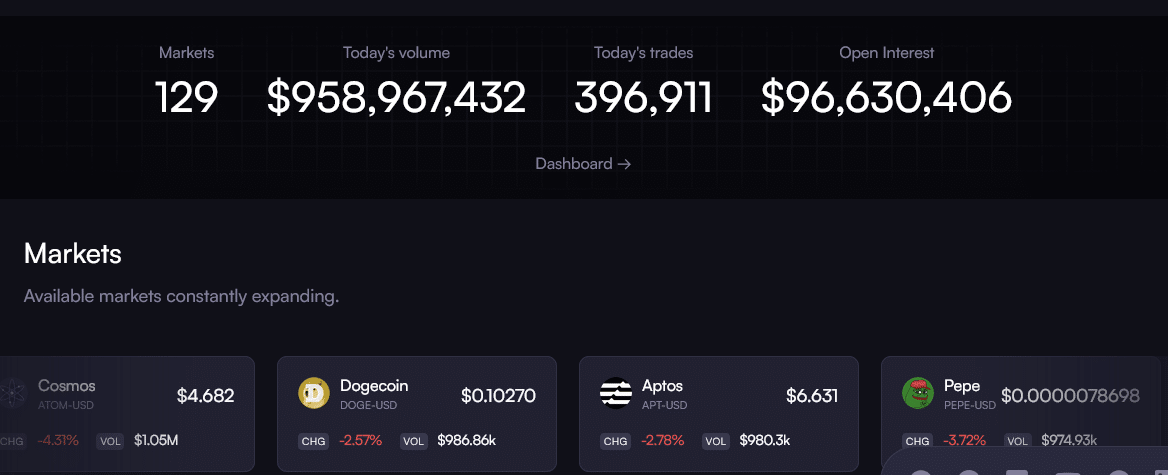The image size is (1168, 475).
Task: Click Aptos price $6.631
Action: point(812,396)
